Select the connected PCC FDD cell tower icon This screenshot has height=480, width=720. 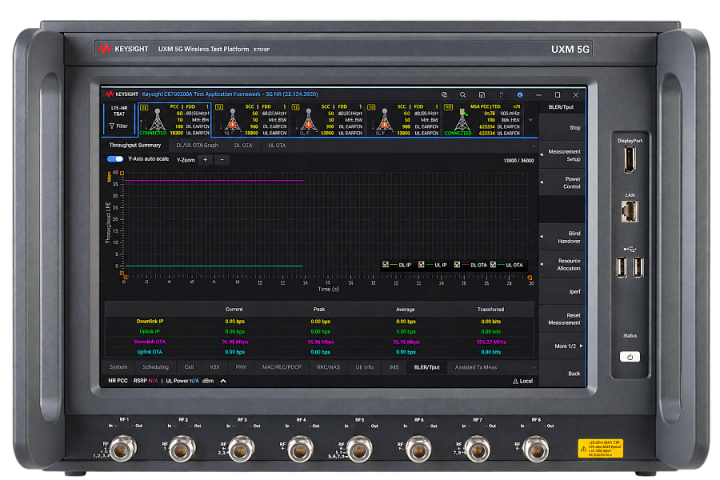(x=157, y=119)
